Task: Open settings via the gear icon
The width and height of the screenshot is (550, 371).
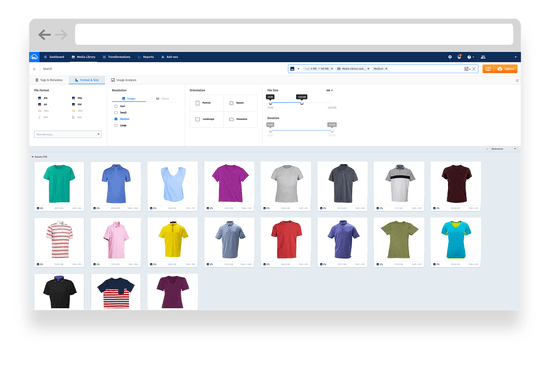Action: pyautogui.click(x=450, y=57)
